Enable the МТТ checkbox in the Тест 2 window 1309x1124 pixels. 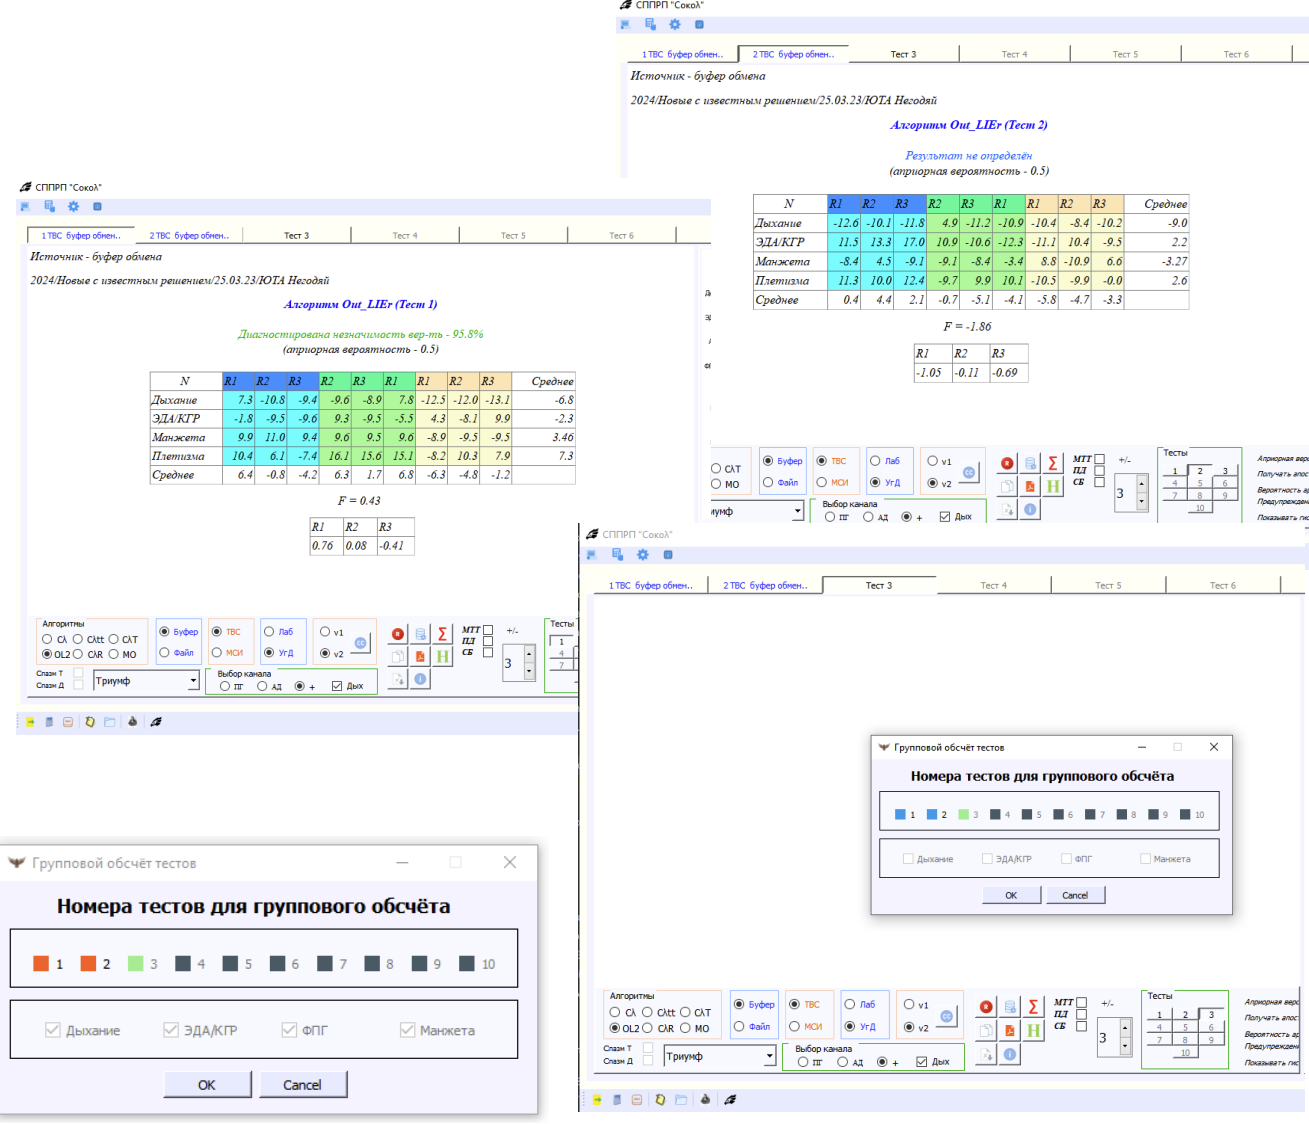click(1099, 459)
